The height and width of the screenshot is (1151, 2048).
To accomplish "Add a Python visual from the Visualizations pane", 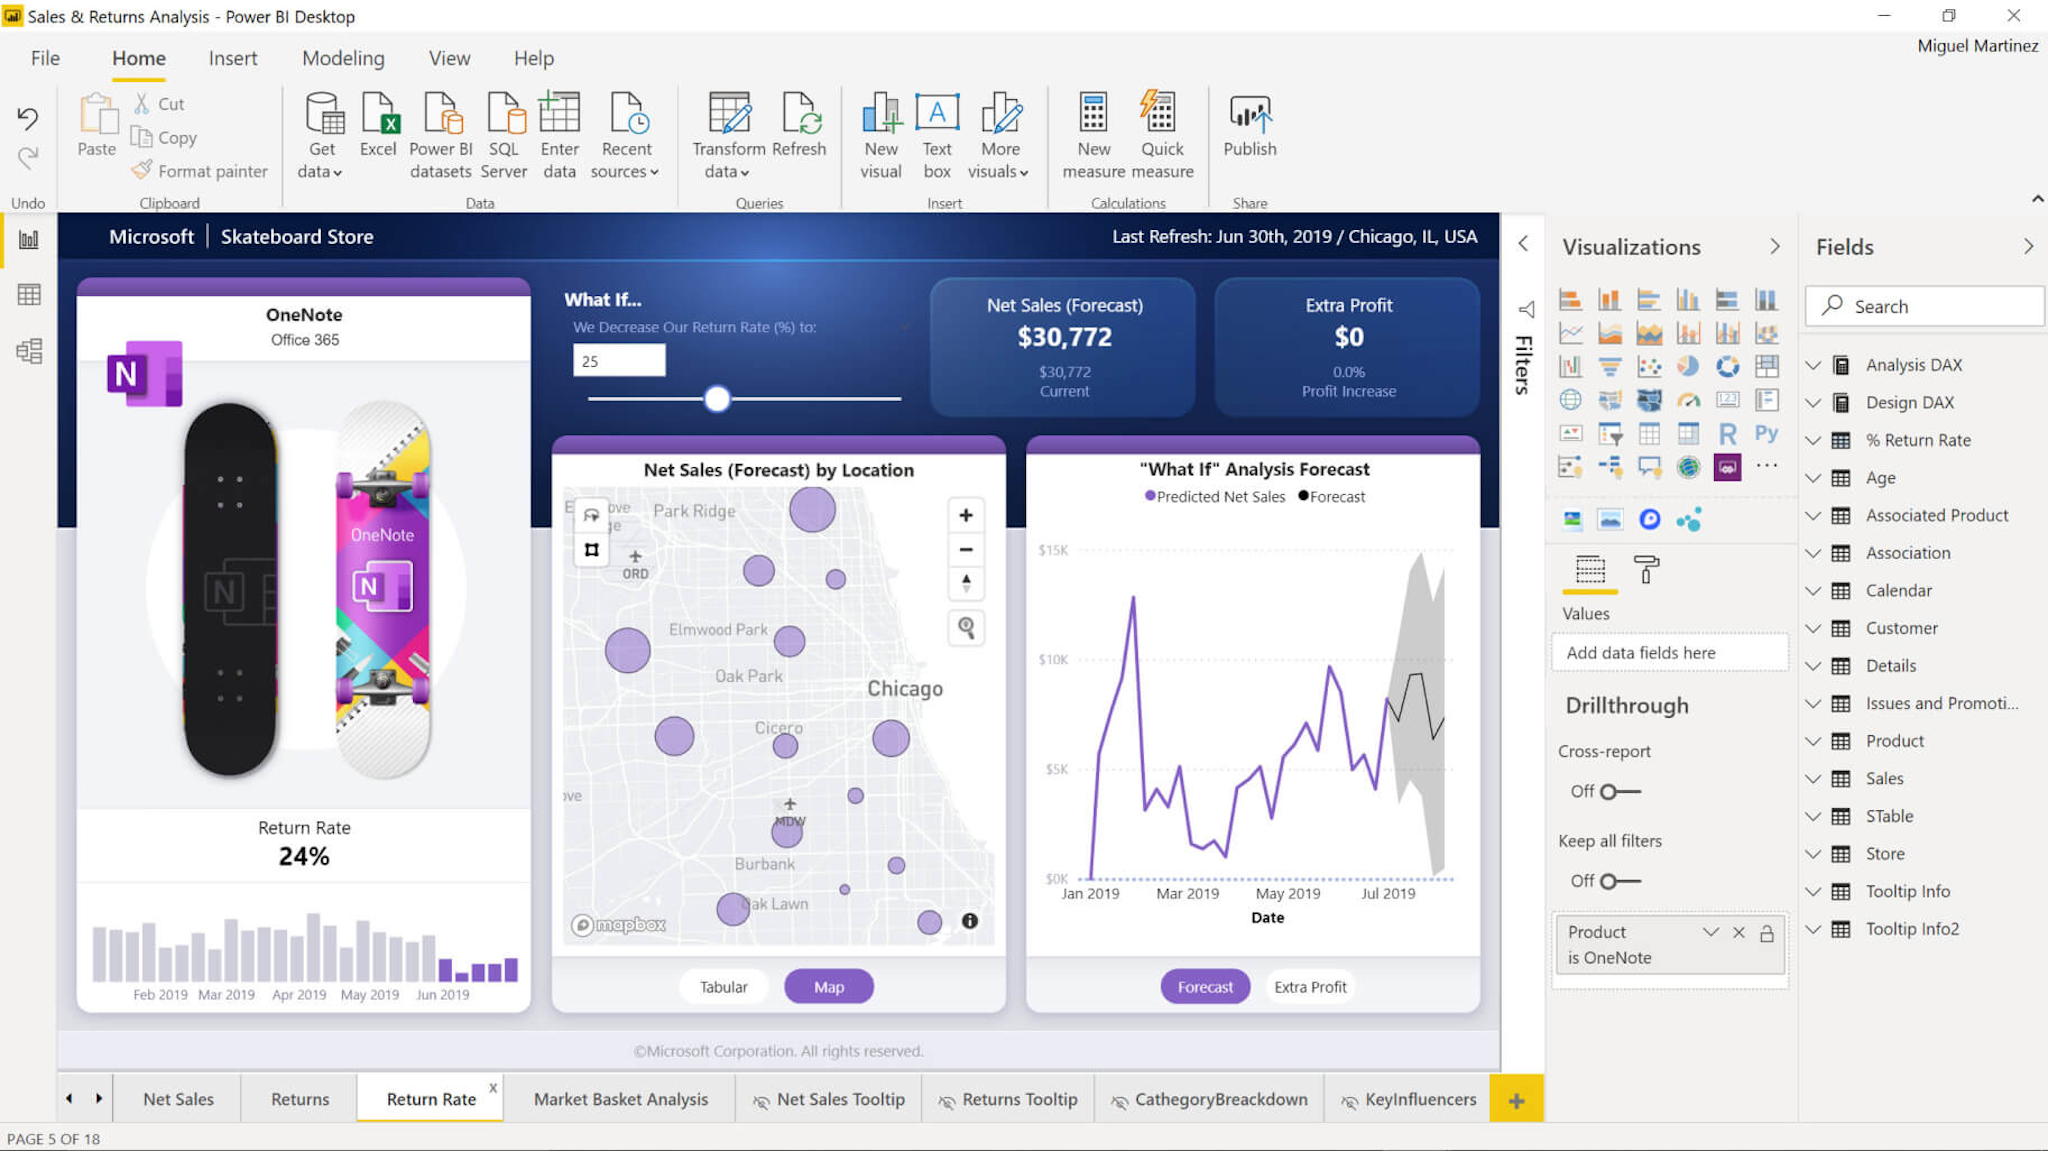I will pyautogui.click(x=1766, y=432).
